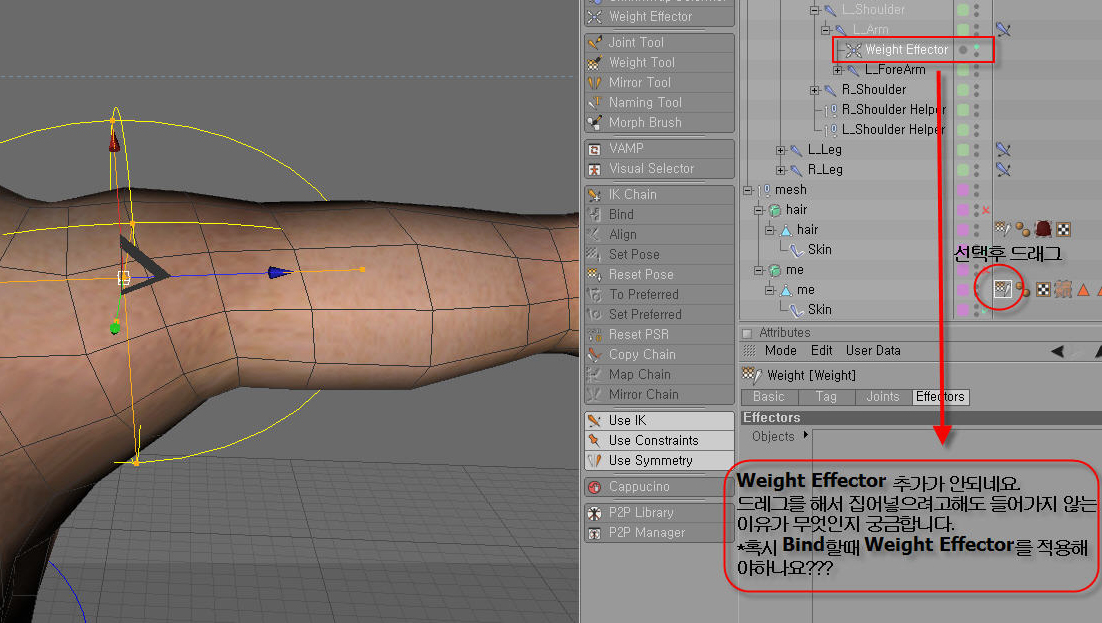
Task: Select the IK tag on L_Arm row
Action: (x=1003, y=30)
